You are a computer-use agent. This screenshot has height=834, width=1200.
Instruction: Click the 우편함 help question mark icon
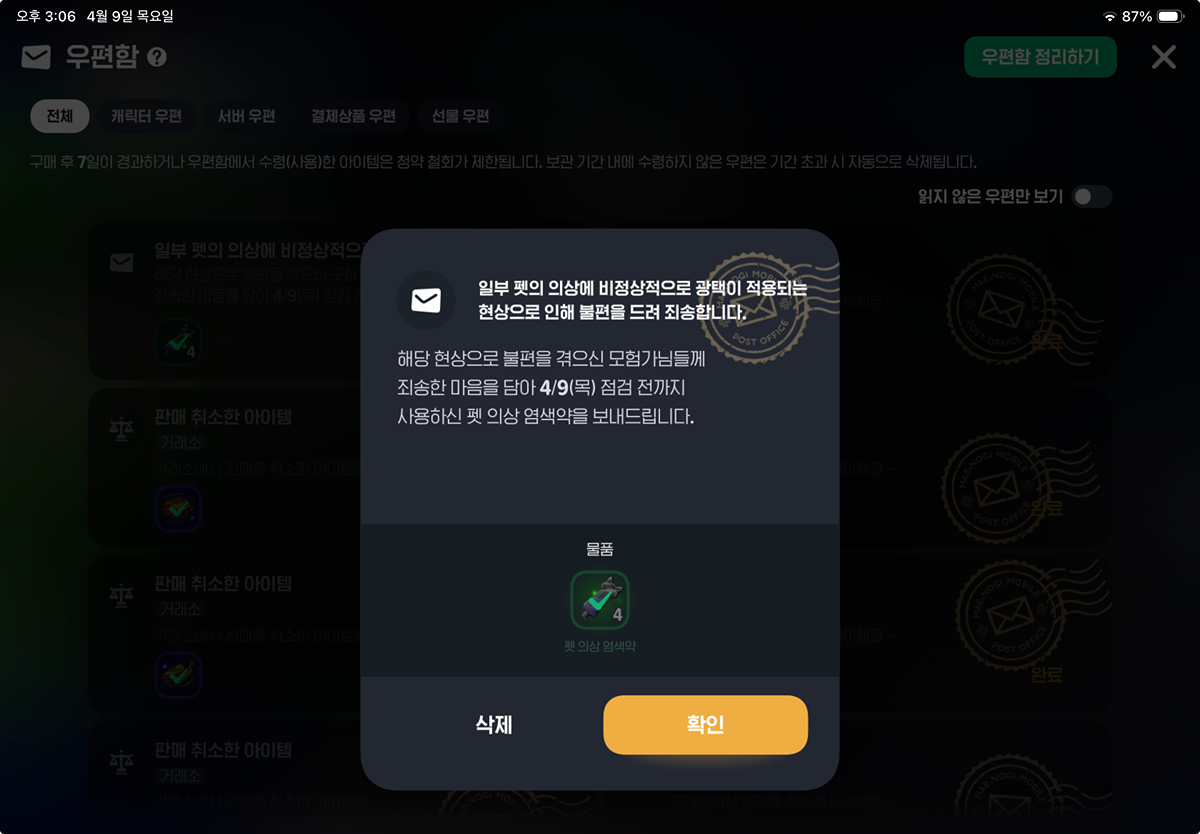157,57
